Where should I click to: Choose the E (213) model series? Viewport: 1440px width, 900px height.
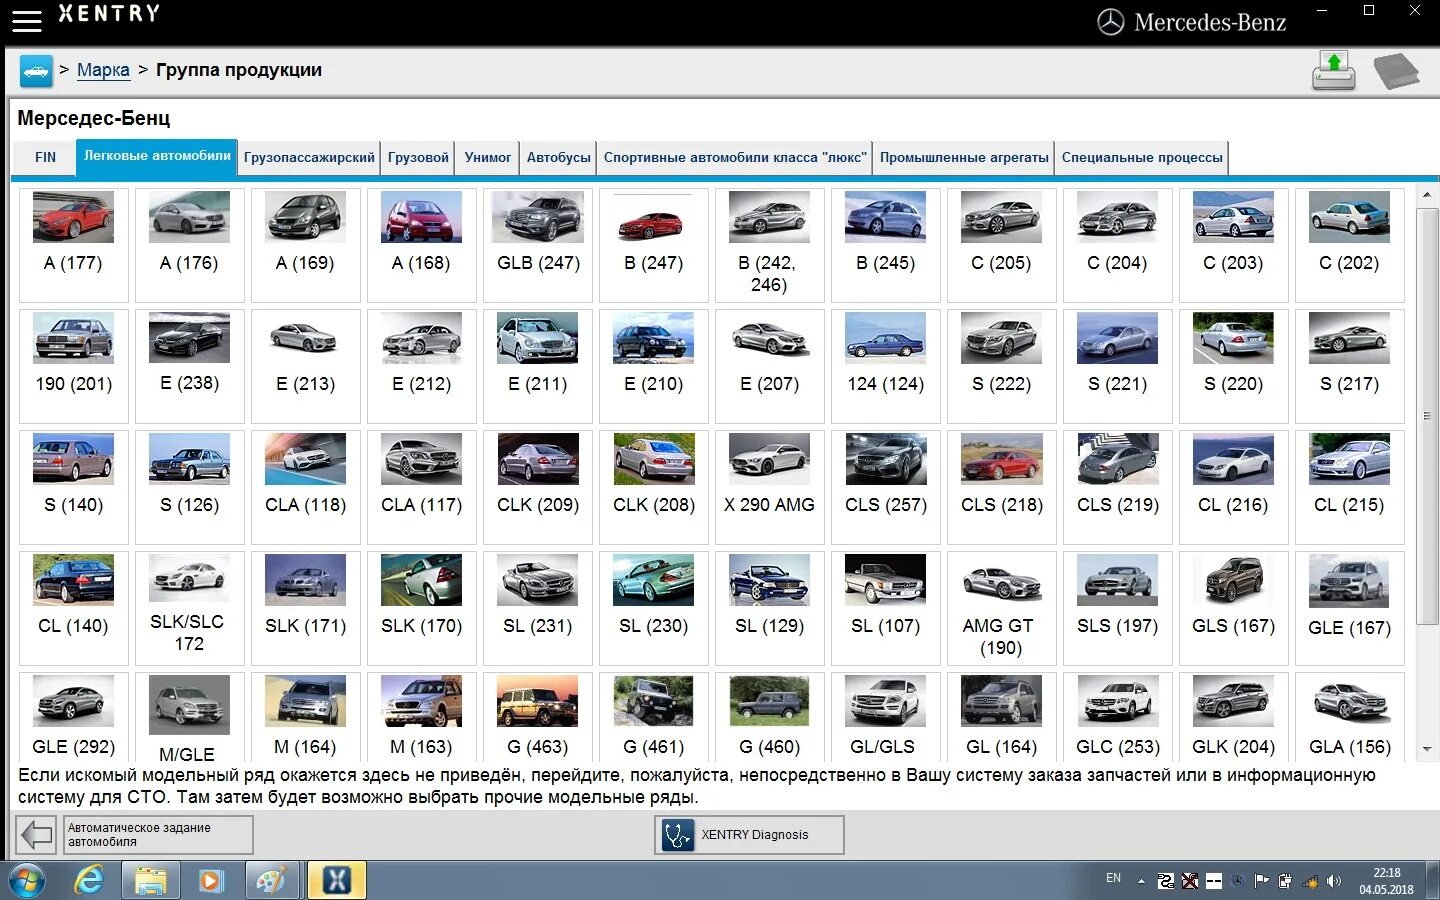point(305,366)
